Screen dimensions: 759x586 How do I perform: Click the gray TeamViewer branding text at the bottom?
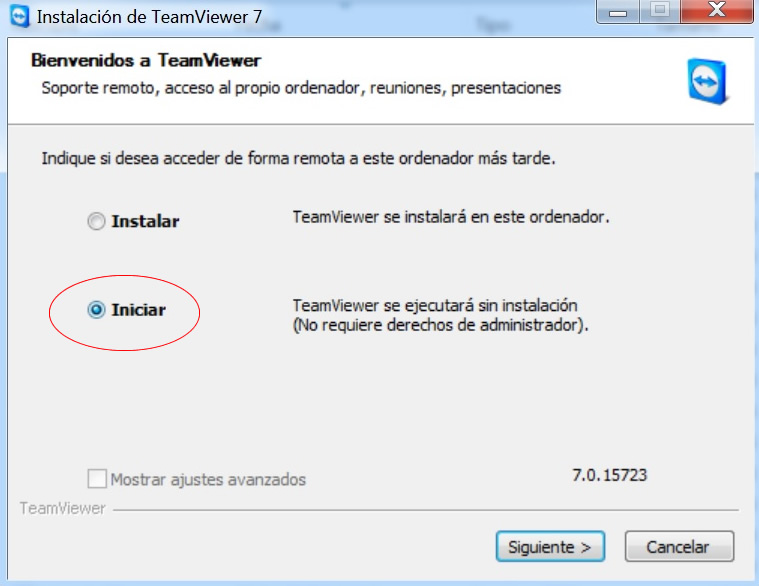[x=62, y=509]
